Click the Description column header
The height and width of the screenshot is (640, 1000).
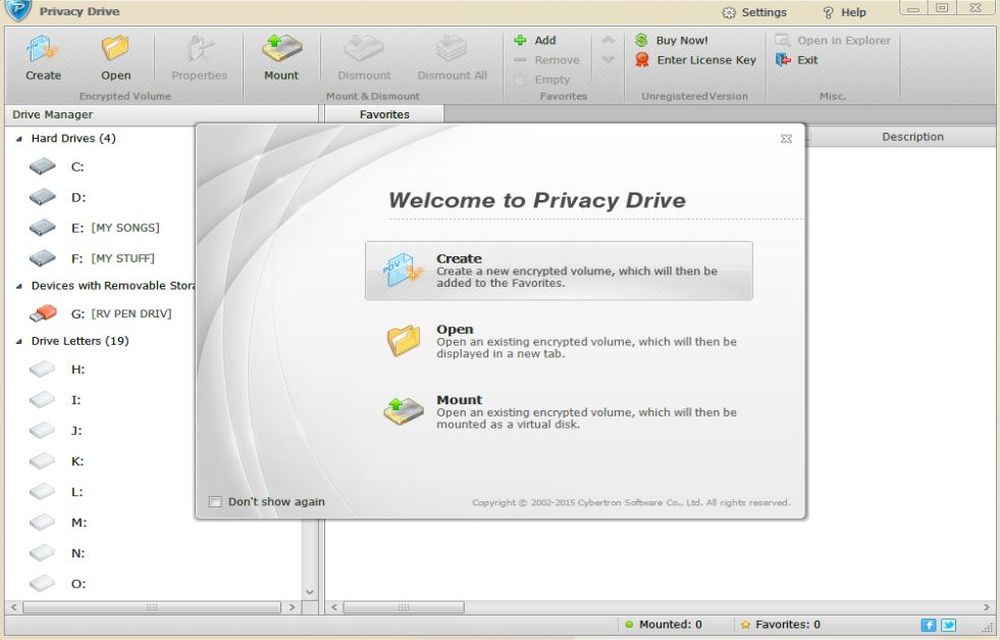(x=913, y=137)
